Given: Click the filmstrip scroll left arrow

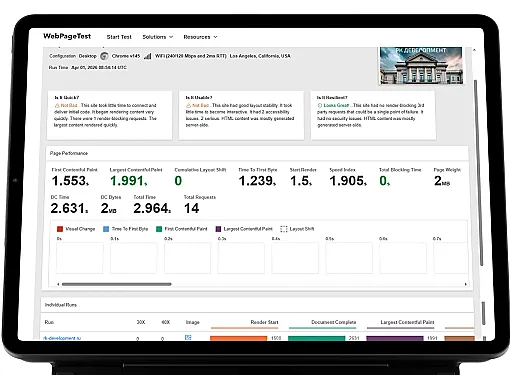Looking at the screenshot, I should tap(58, 284).
